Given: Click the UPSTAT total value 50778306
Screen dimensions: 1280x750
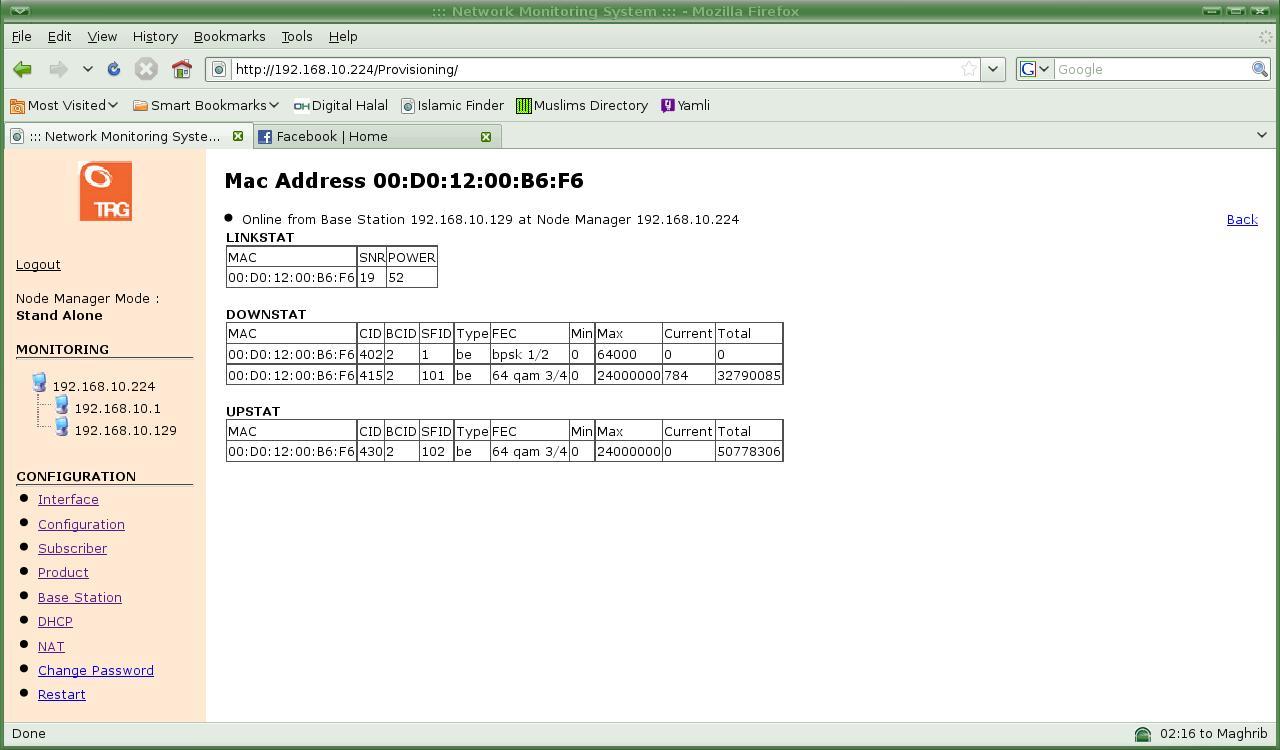Looking at the screenshot, I should coord(749,452).
